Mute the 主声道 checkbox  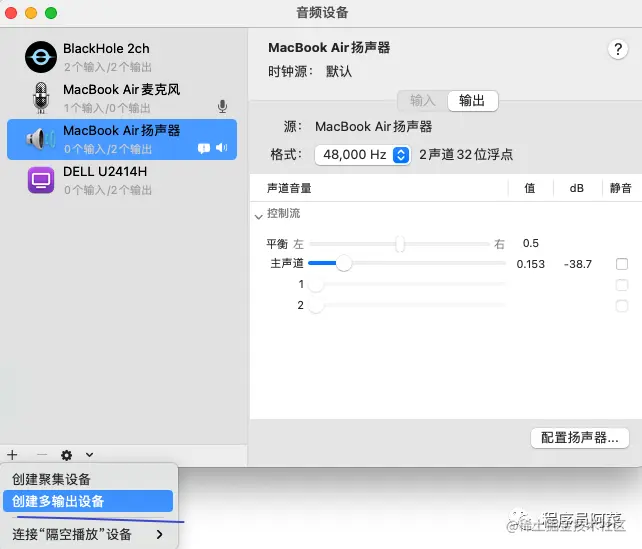(x=622, y=264)
